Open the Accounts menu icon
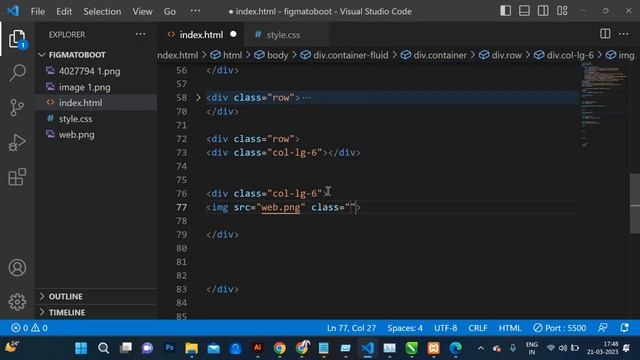Screen dimensions: 640x360 point(17,268)
